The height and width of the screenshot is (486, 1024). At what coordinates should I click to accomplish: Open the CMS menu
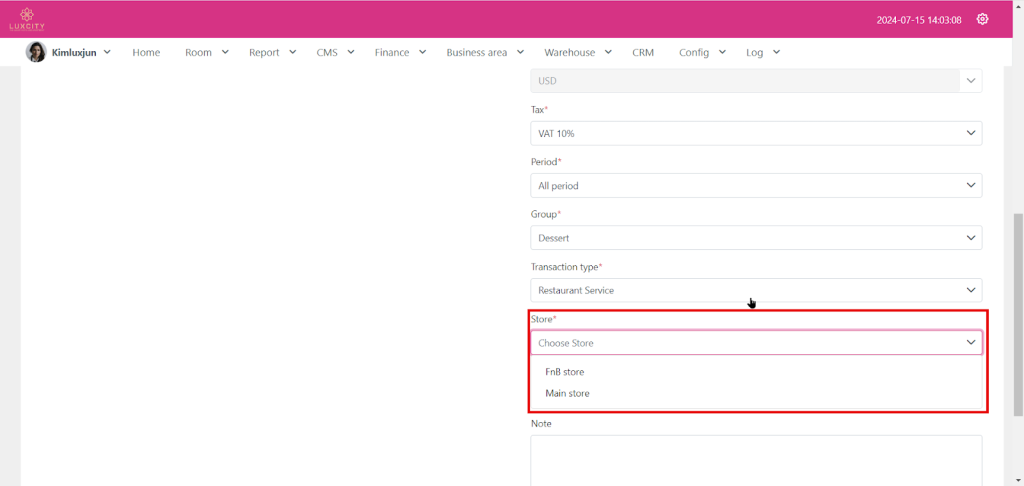coord(335,52)
